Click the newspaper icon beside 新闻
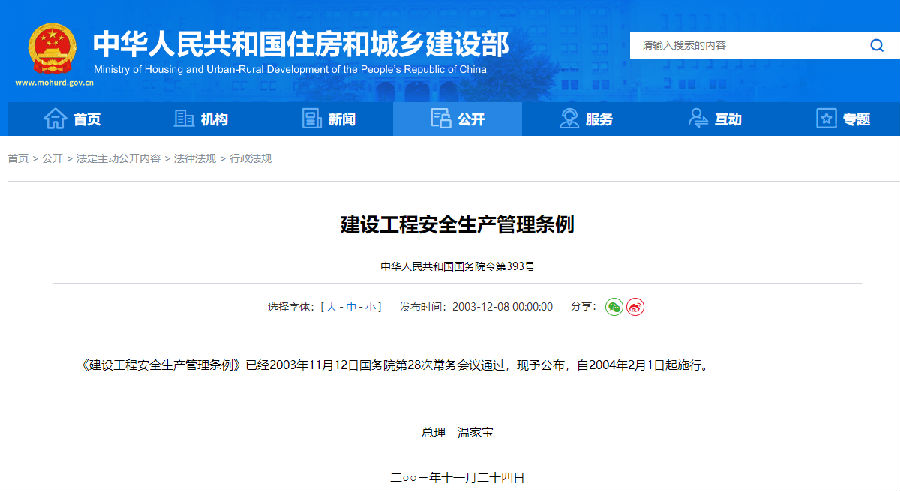Screen dimensions: 900x491 [x=312, y=119]
